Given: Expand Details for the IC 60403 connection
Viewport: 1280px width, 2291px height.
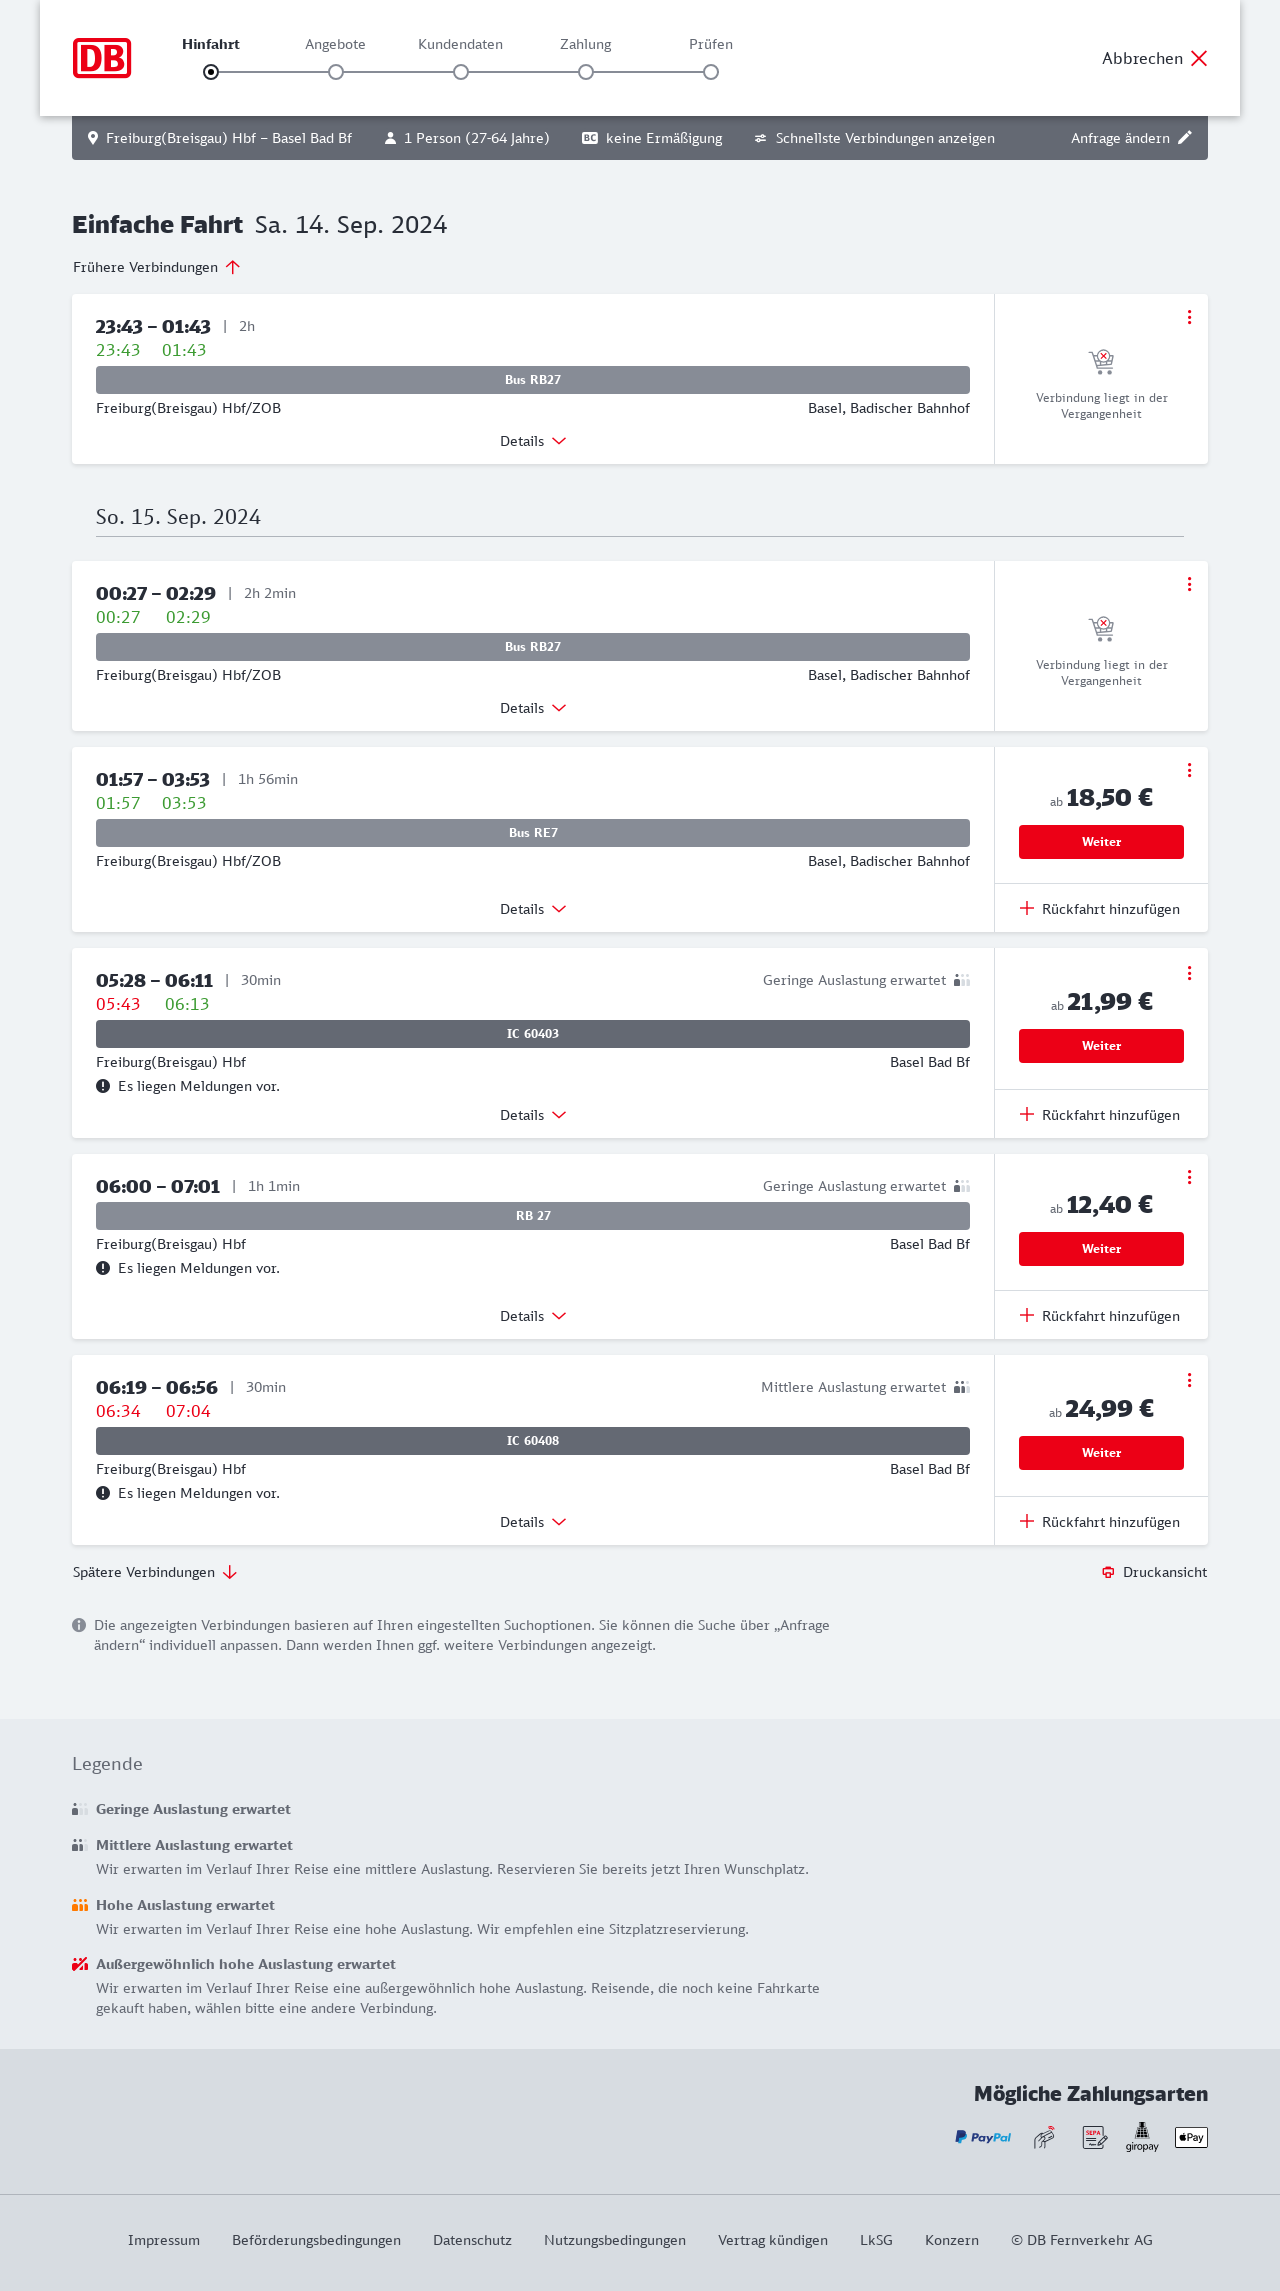Looking at the screenshot, I should coord(533,1115).
